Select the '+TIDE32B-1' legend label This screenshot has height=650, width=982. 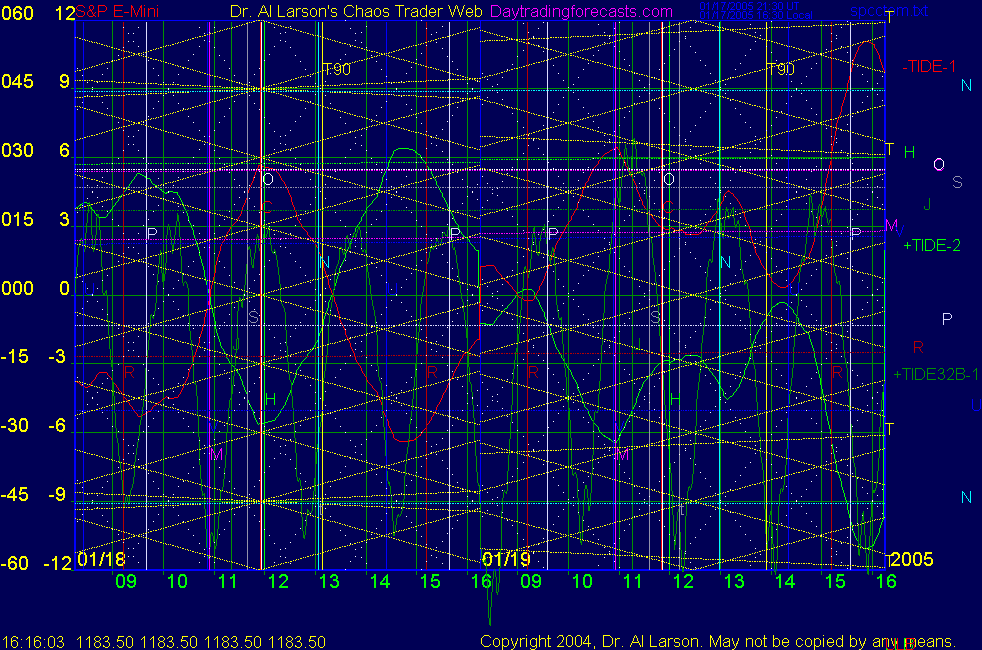[936, 374]
